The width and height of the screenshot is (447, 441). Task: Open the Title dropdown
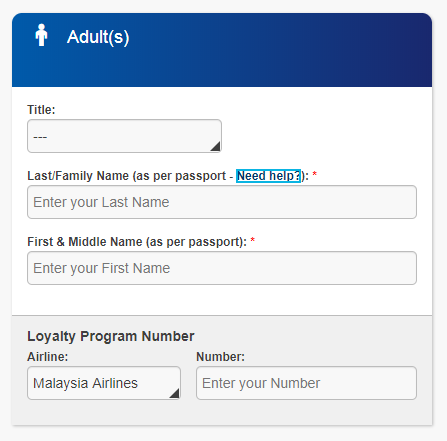(124, 136)
